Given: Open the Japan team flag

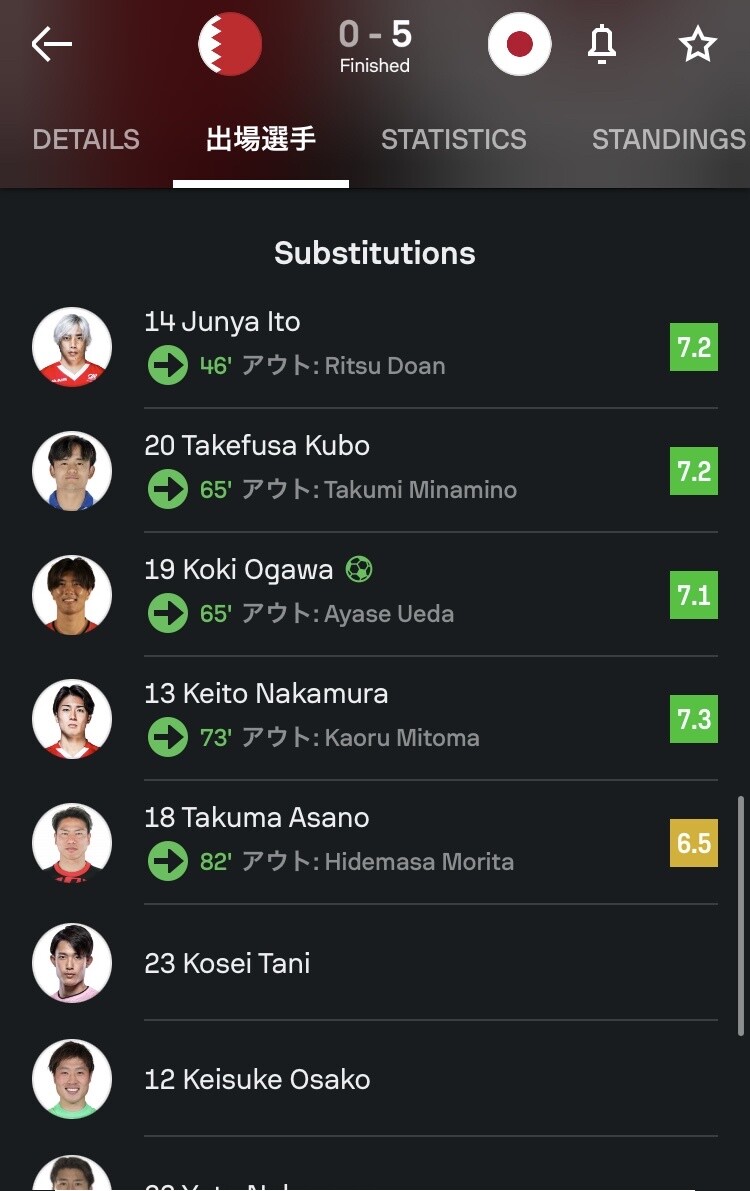Looking at the screenshot, I should (x=519, y=44).
